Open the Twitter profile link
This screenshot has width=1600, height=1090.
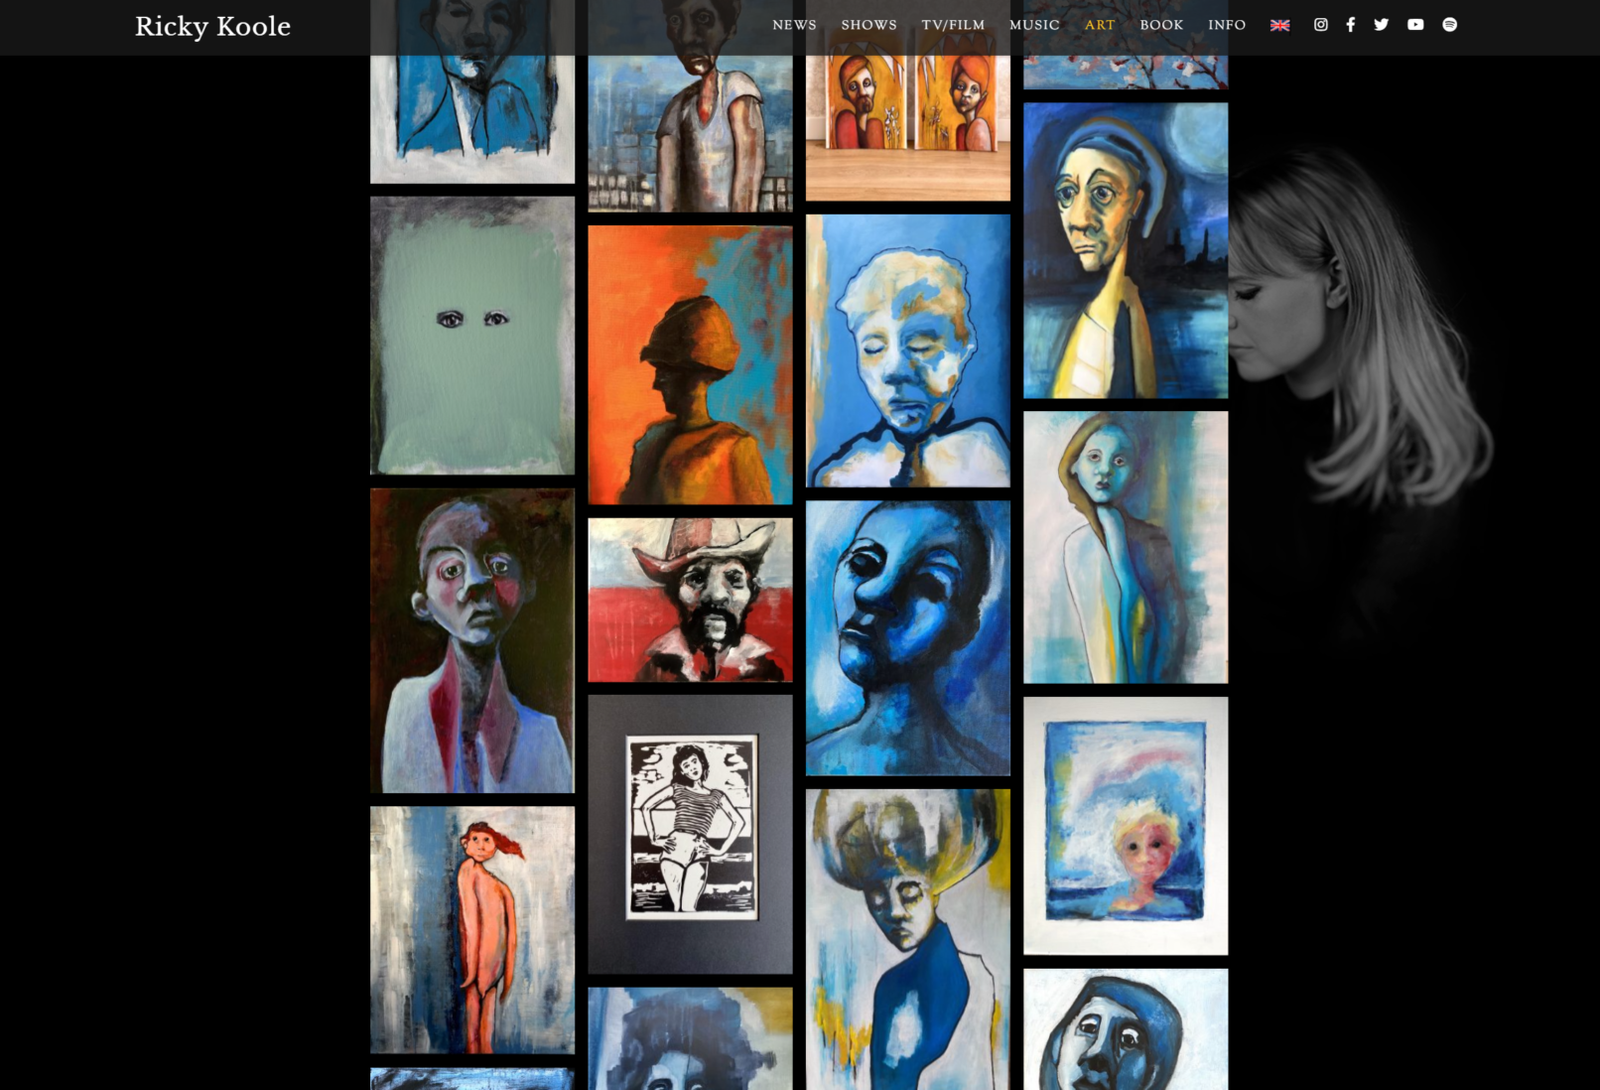pos(1382,24)
